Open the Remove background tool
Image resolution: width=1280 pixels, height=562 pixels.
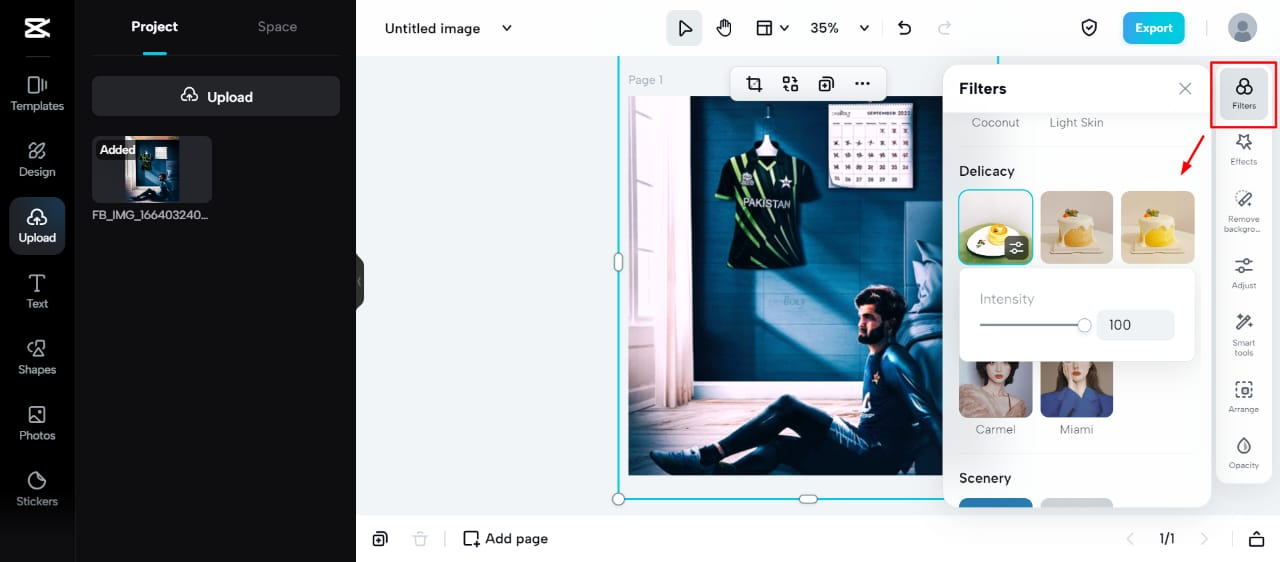1244,211
